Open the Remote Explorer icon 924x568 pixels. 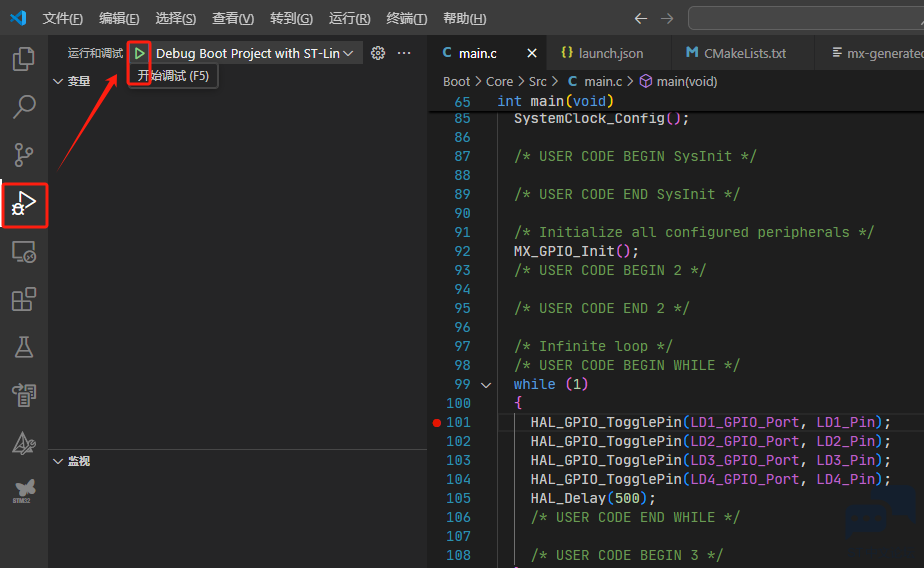(24, 252)
